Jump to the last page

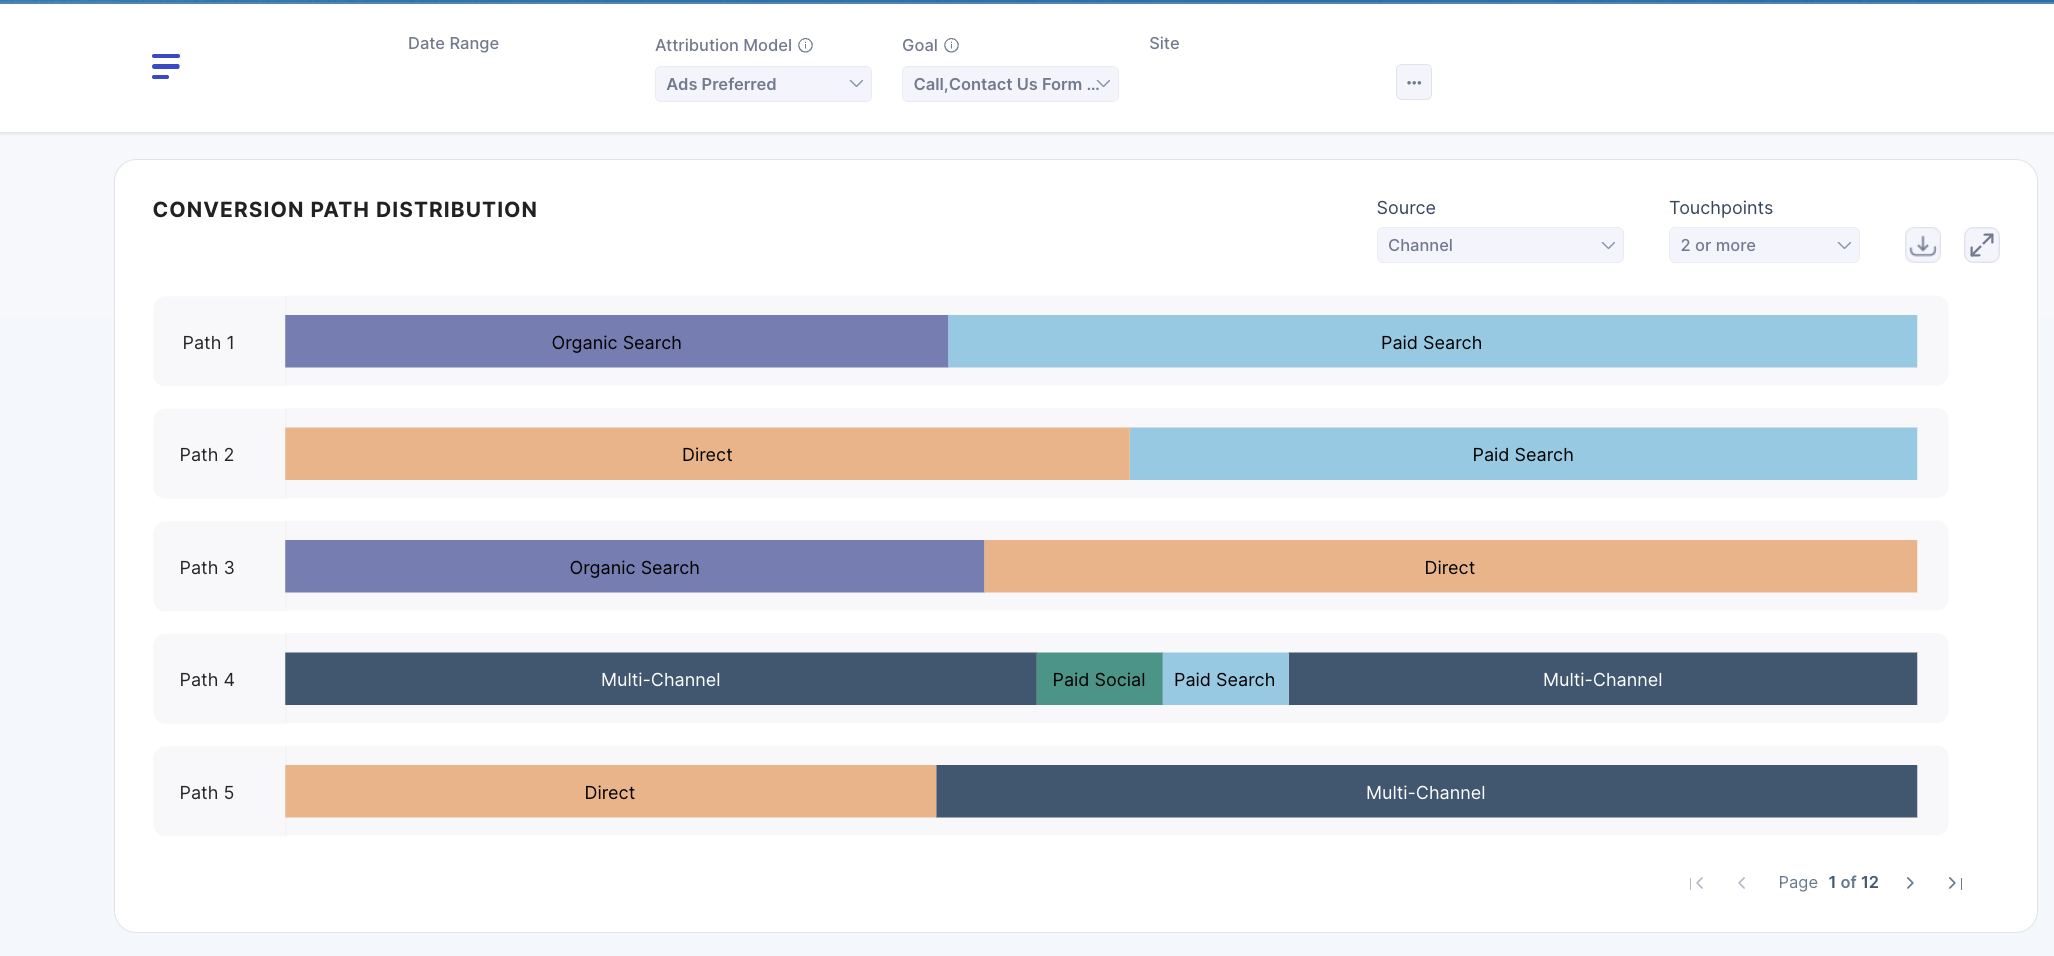(1954, 883)
